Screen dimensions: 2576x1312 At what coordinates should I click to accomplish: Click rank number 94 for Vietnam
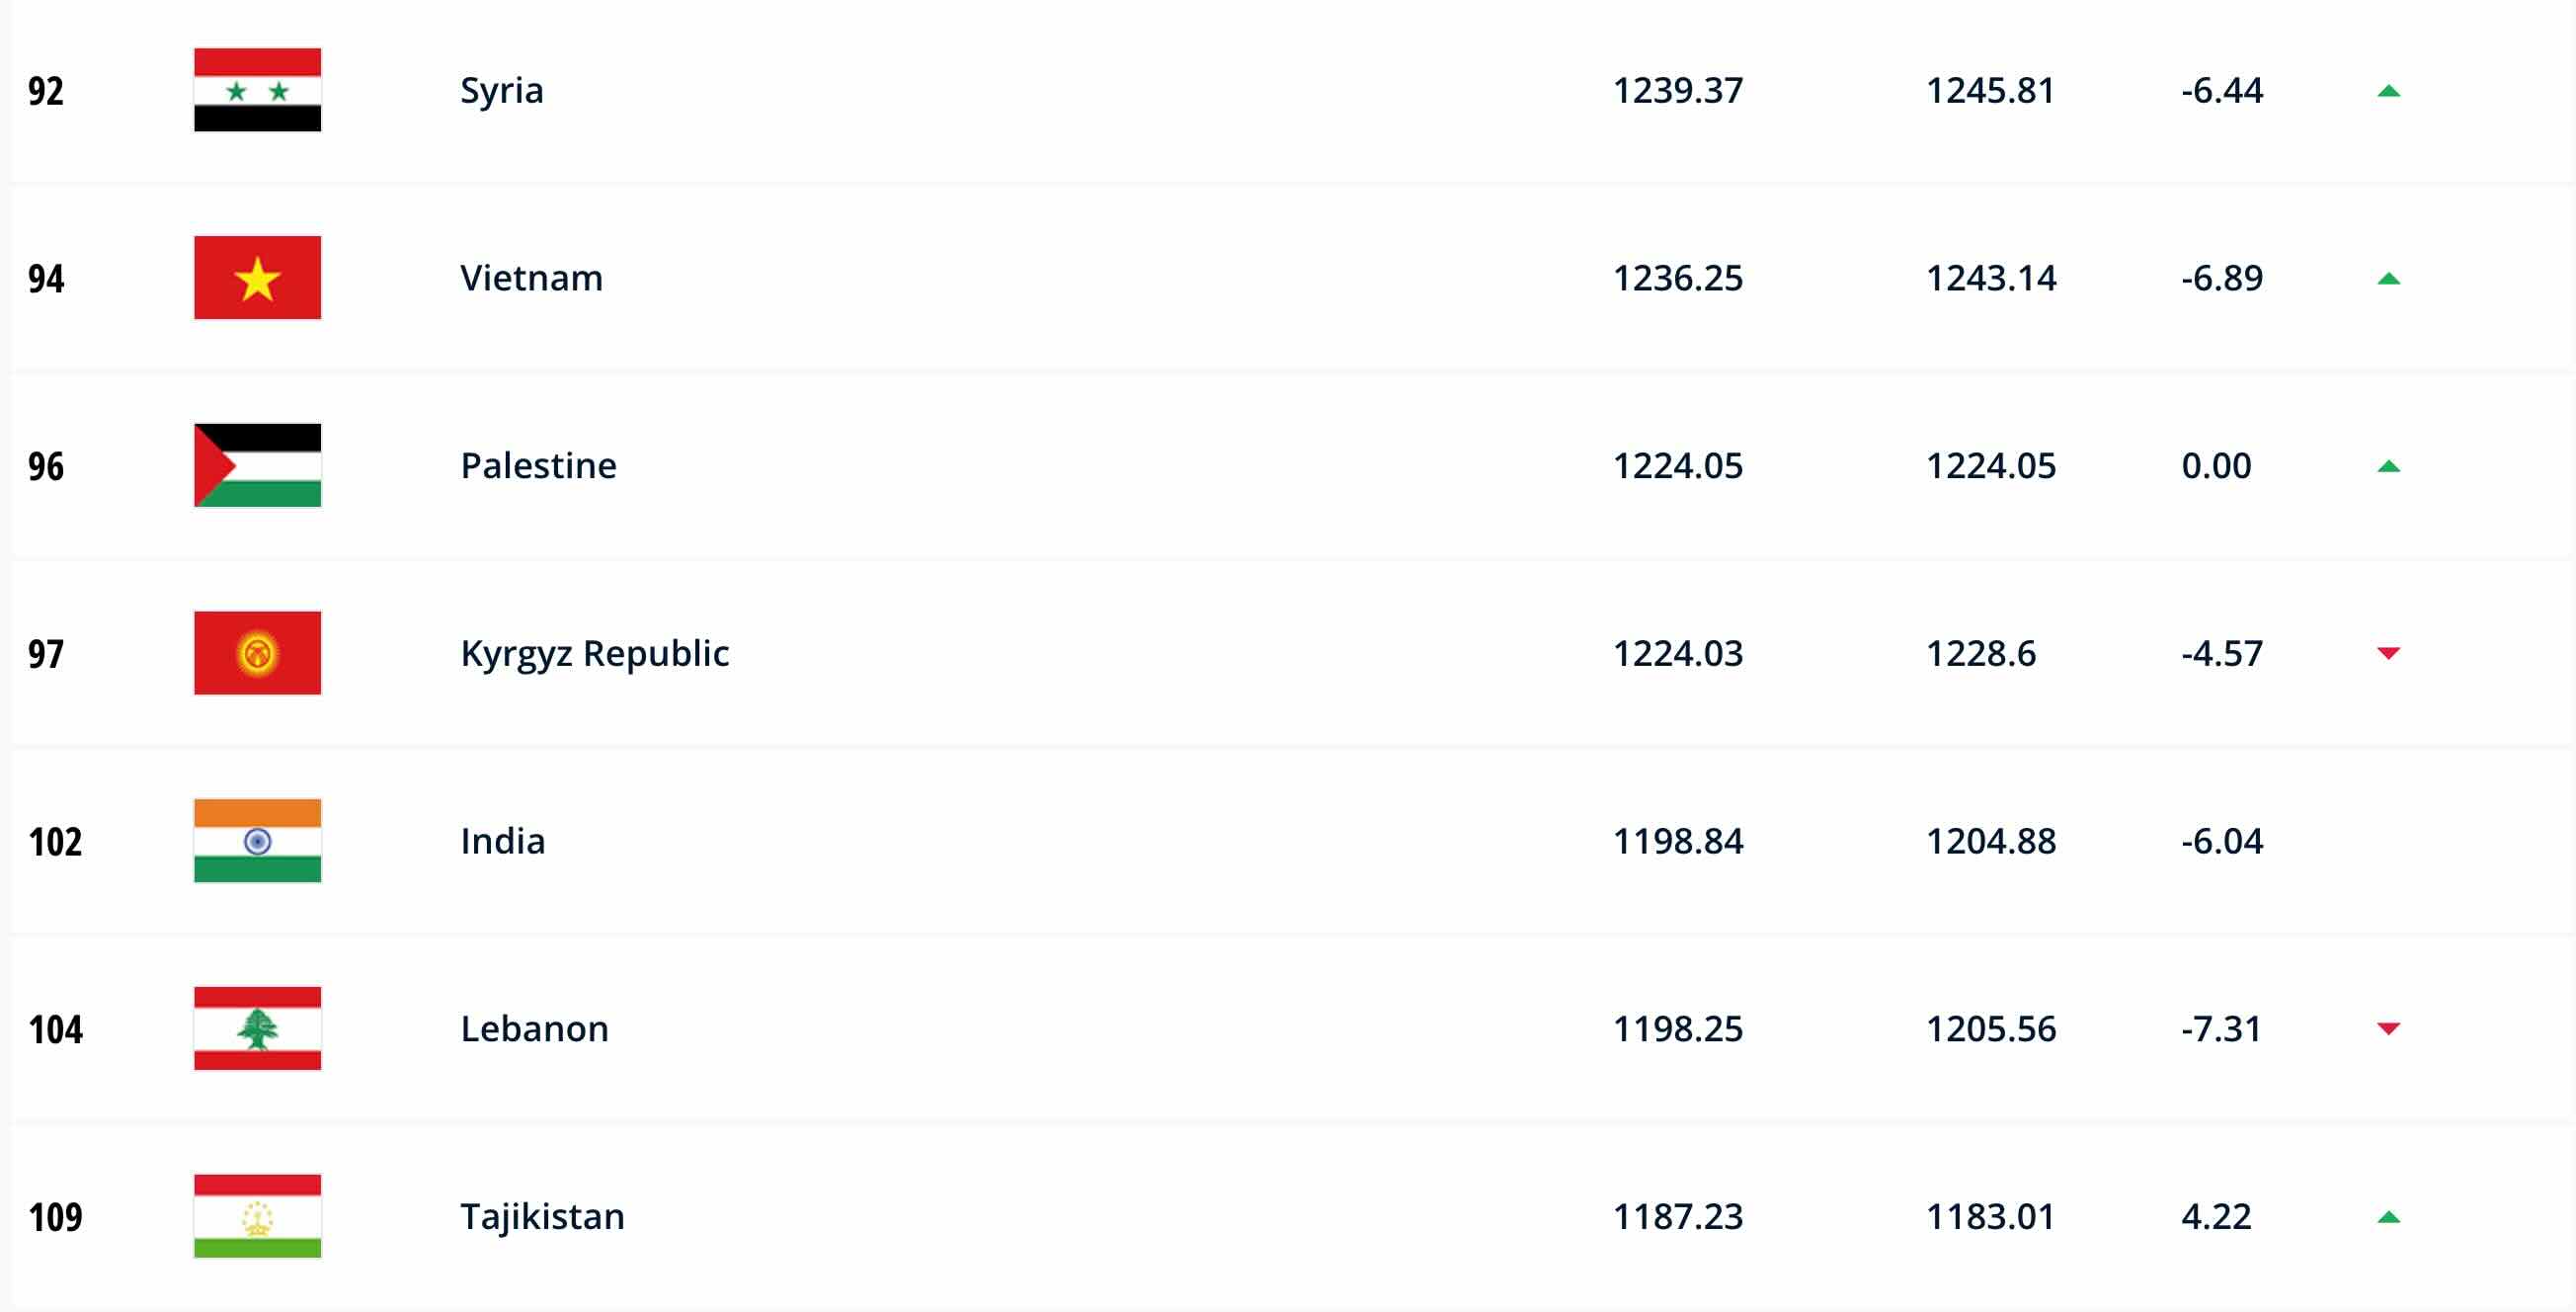point(46,278)
